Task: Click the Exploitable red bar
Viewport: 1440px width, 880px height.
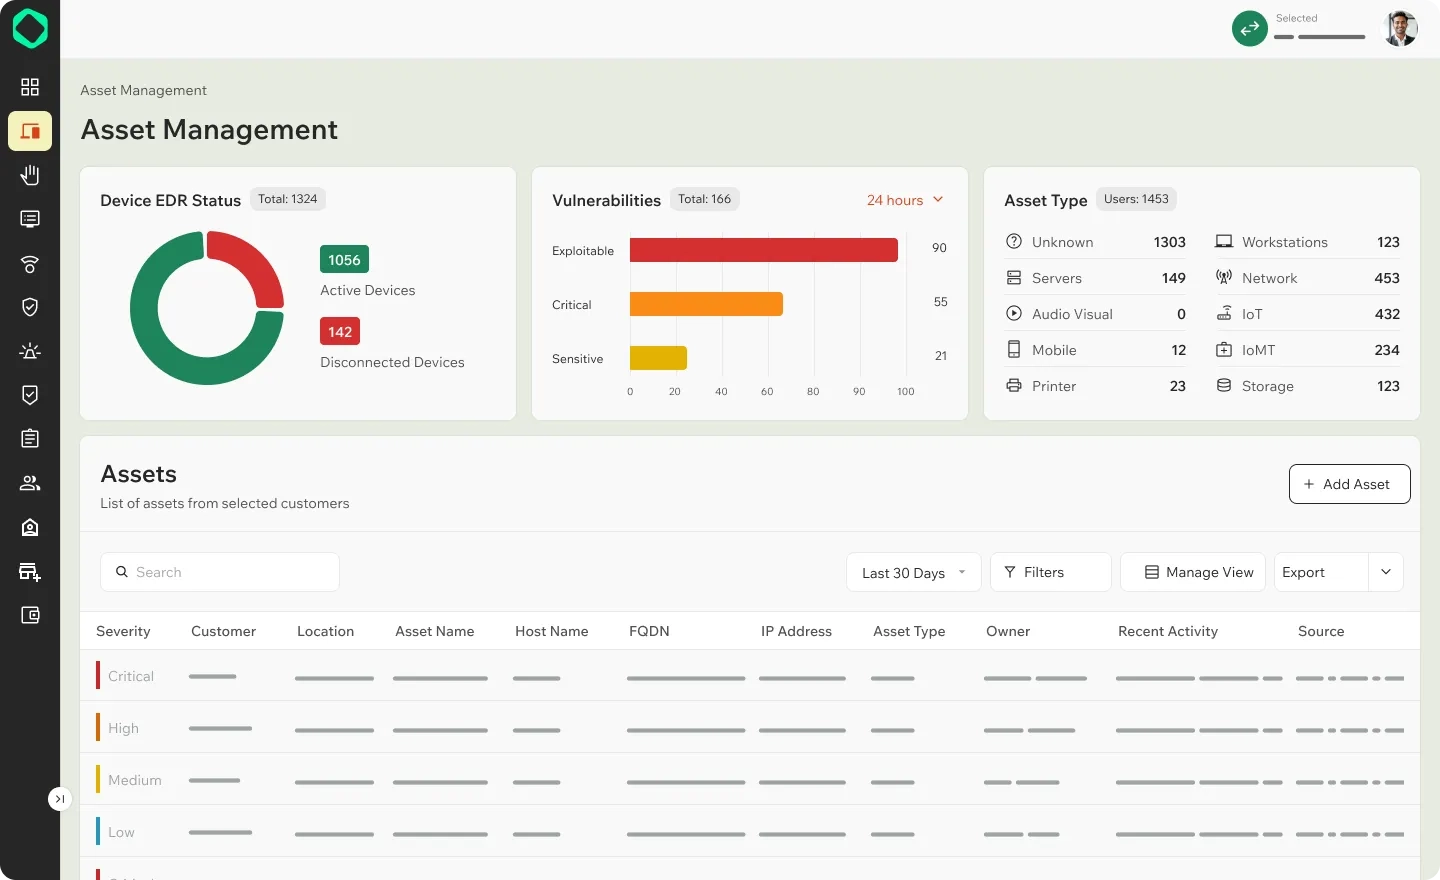Action: click(x=764, y=250)
